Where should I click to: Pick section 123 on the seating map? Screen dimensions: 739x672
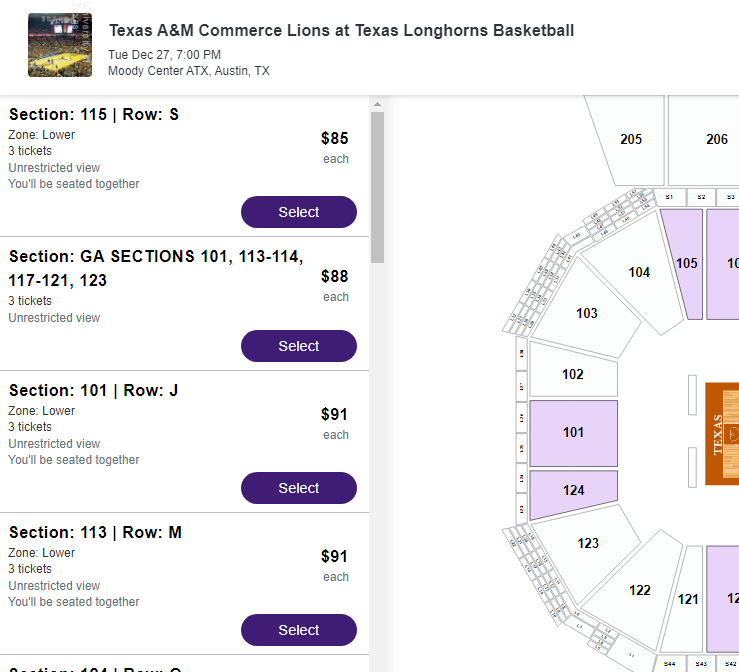[588, 543]
